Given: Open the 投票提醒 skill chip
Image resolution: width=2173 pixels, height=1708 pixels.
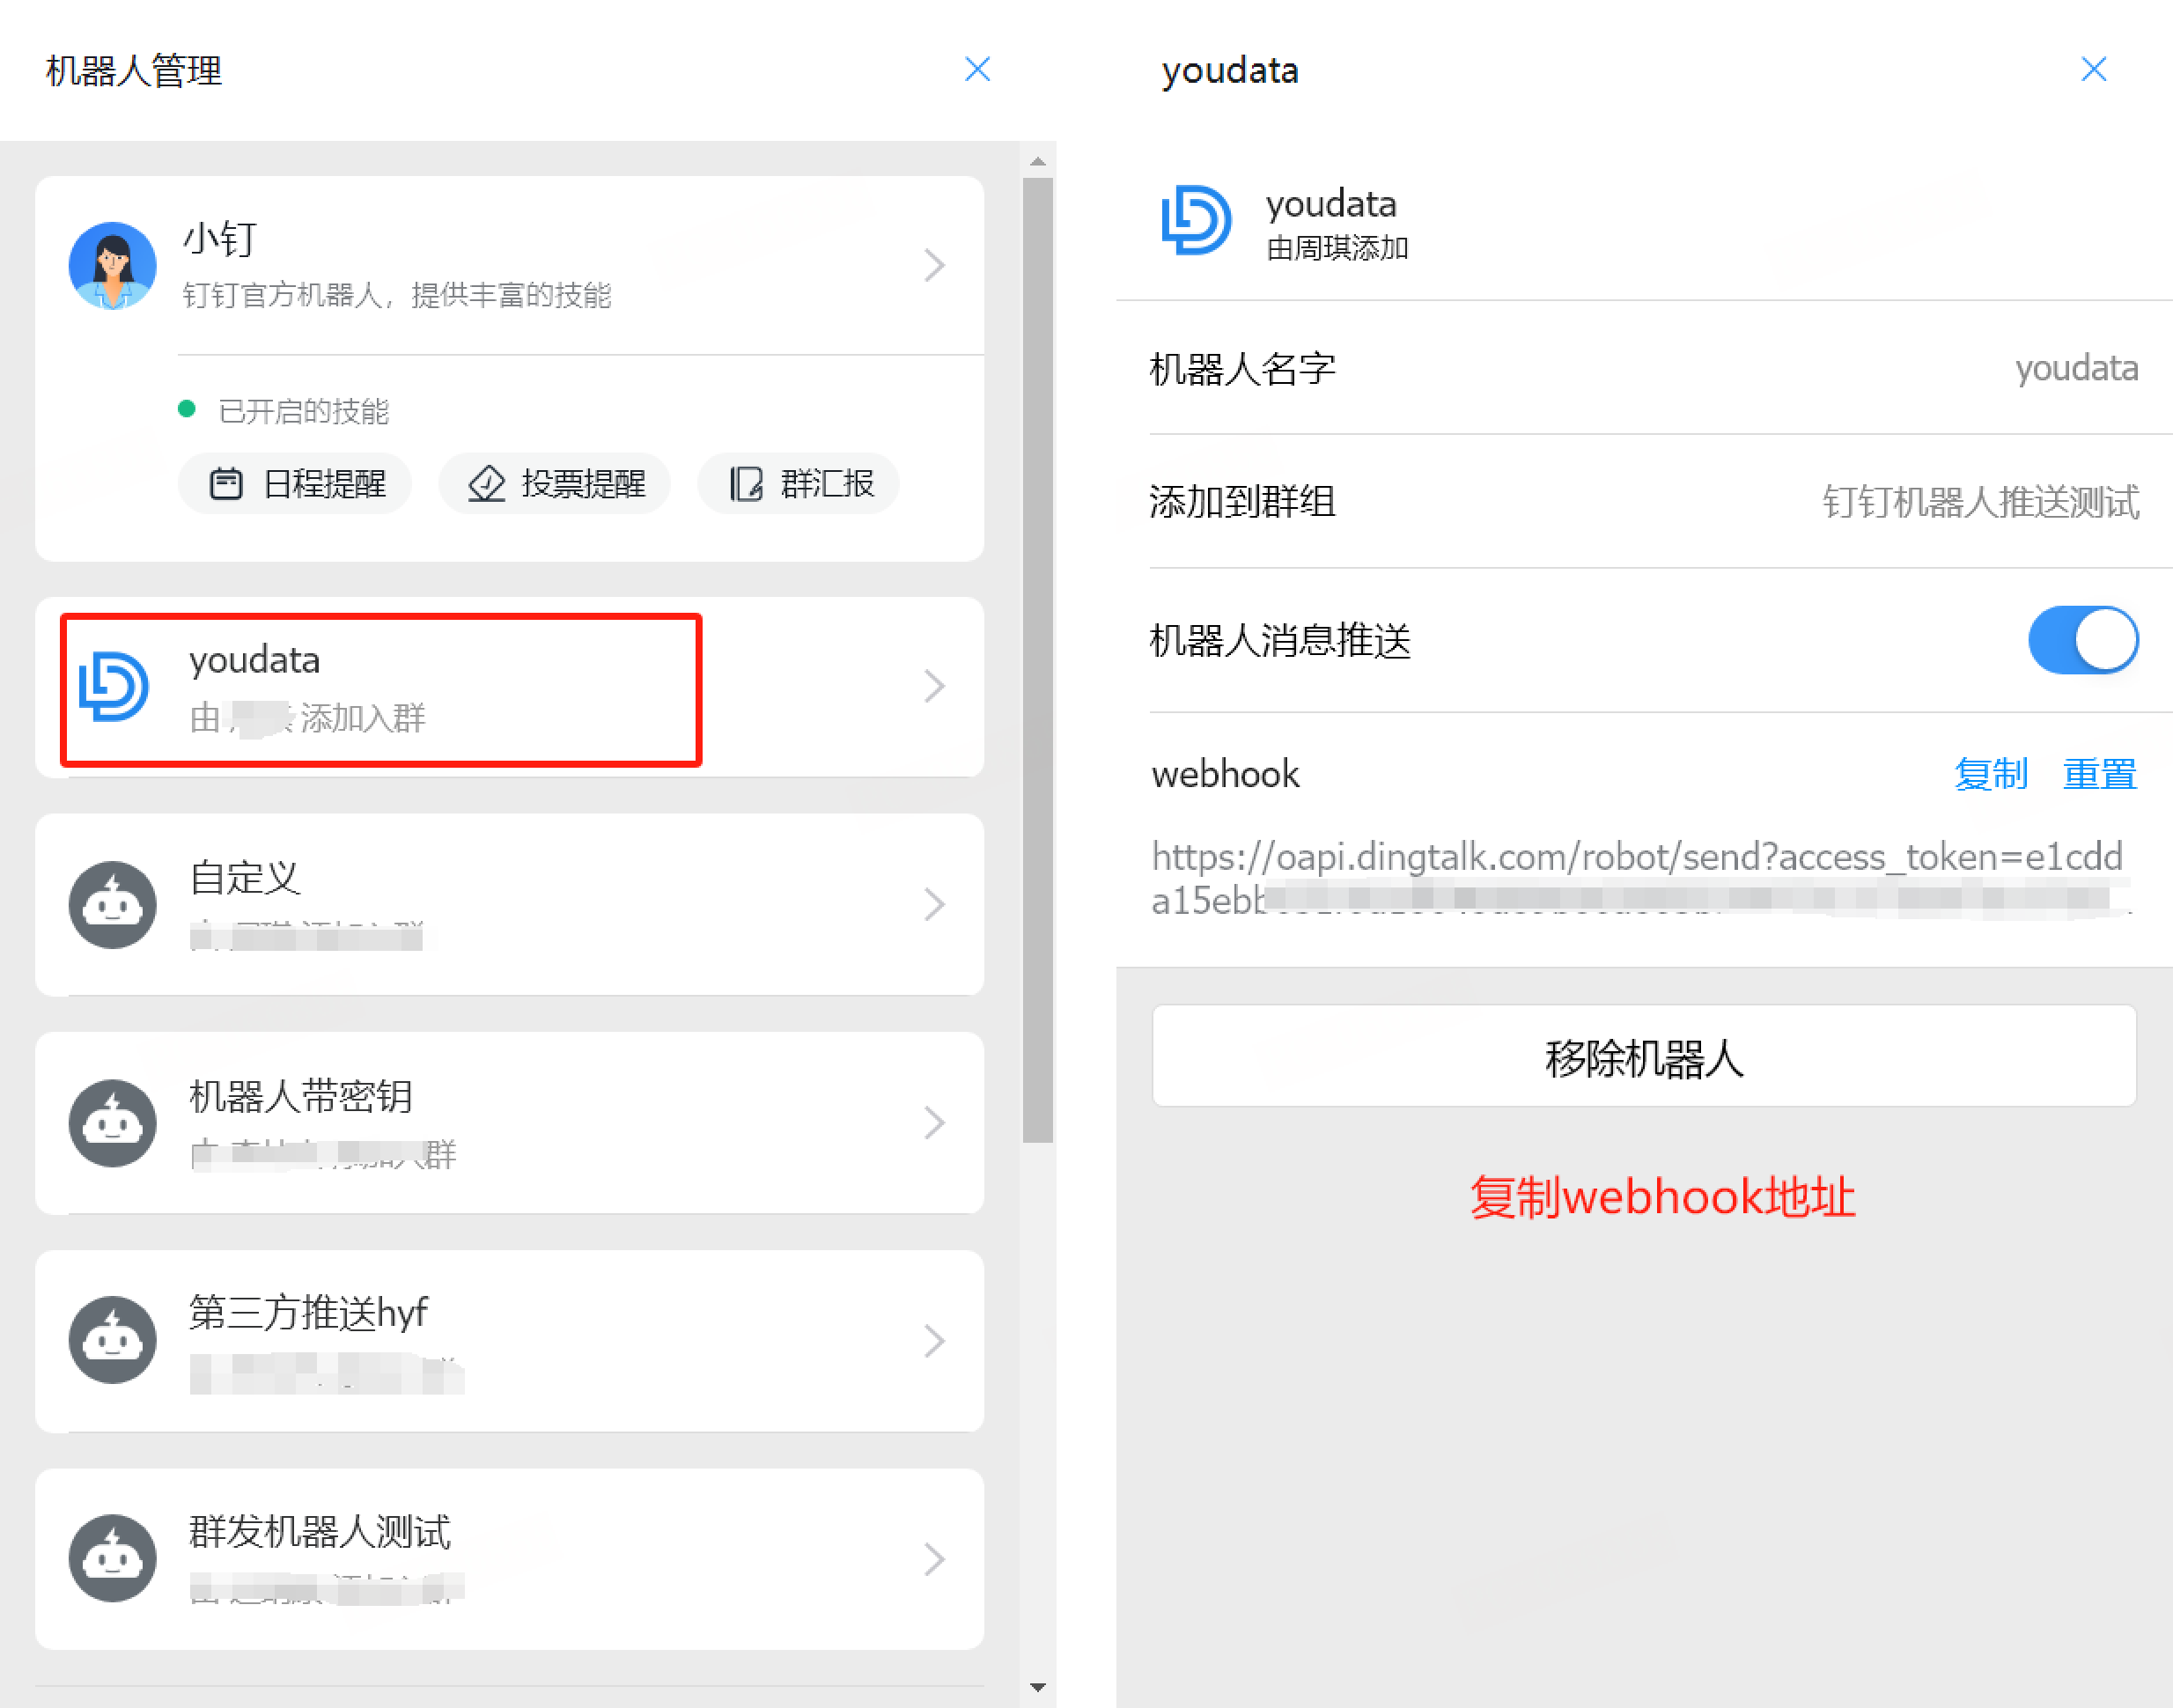Looking at the screenshot, I should click(555, 484).
